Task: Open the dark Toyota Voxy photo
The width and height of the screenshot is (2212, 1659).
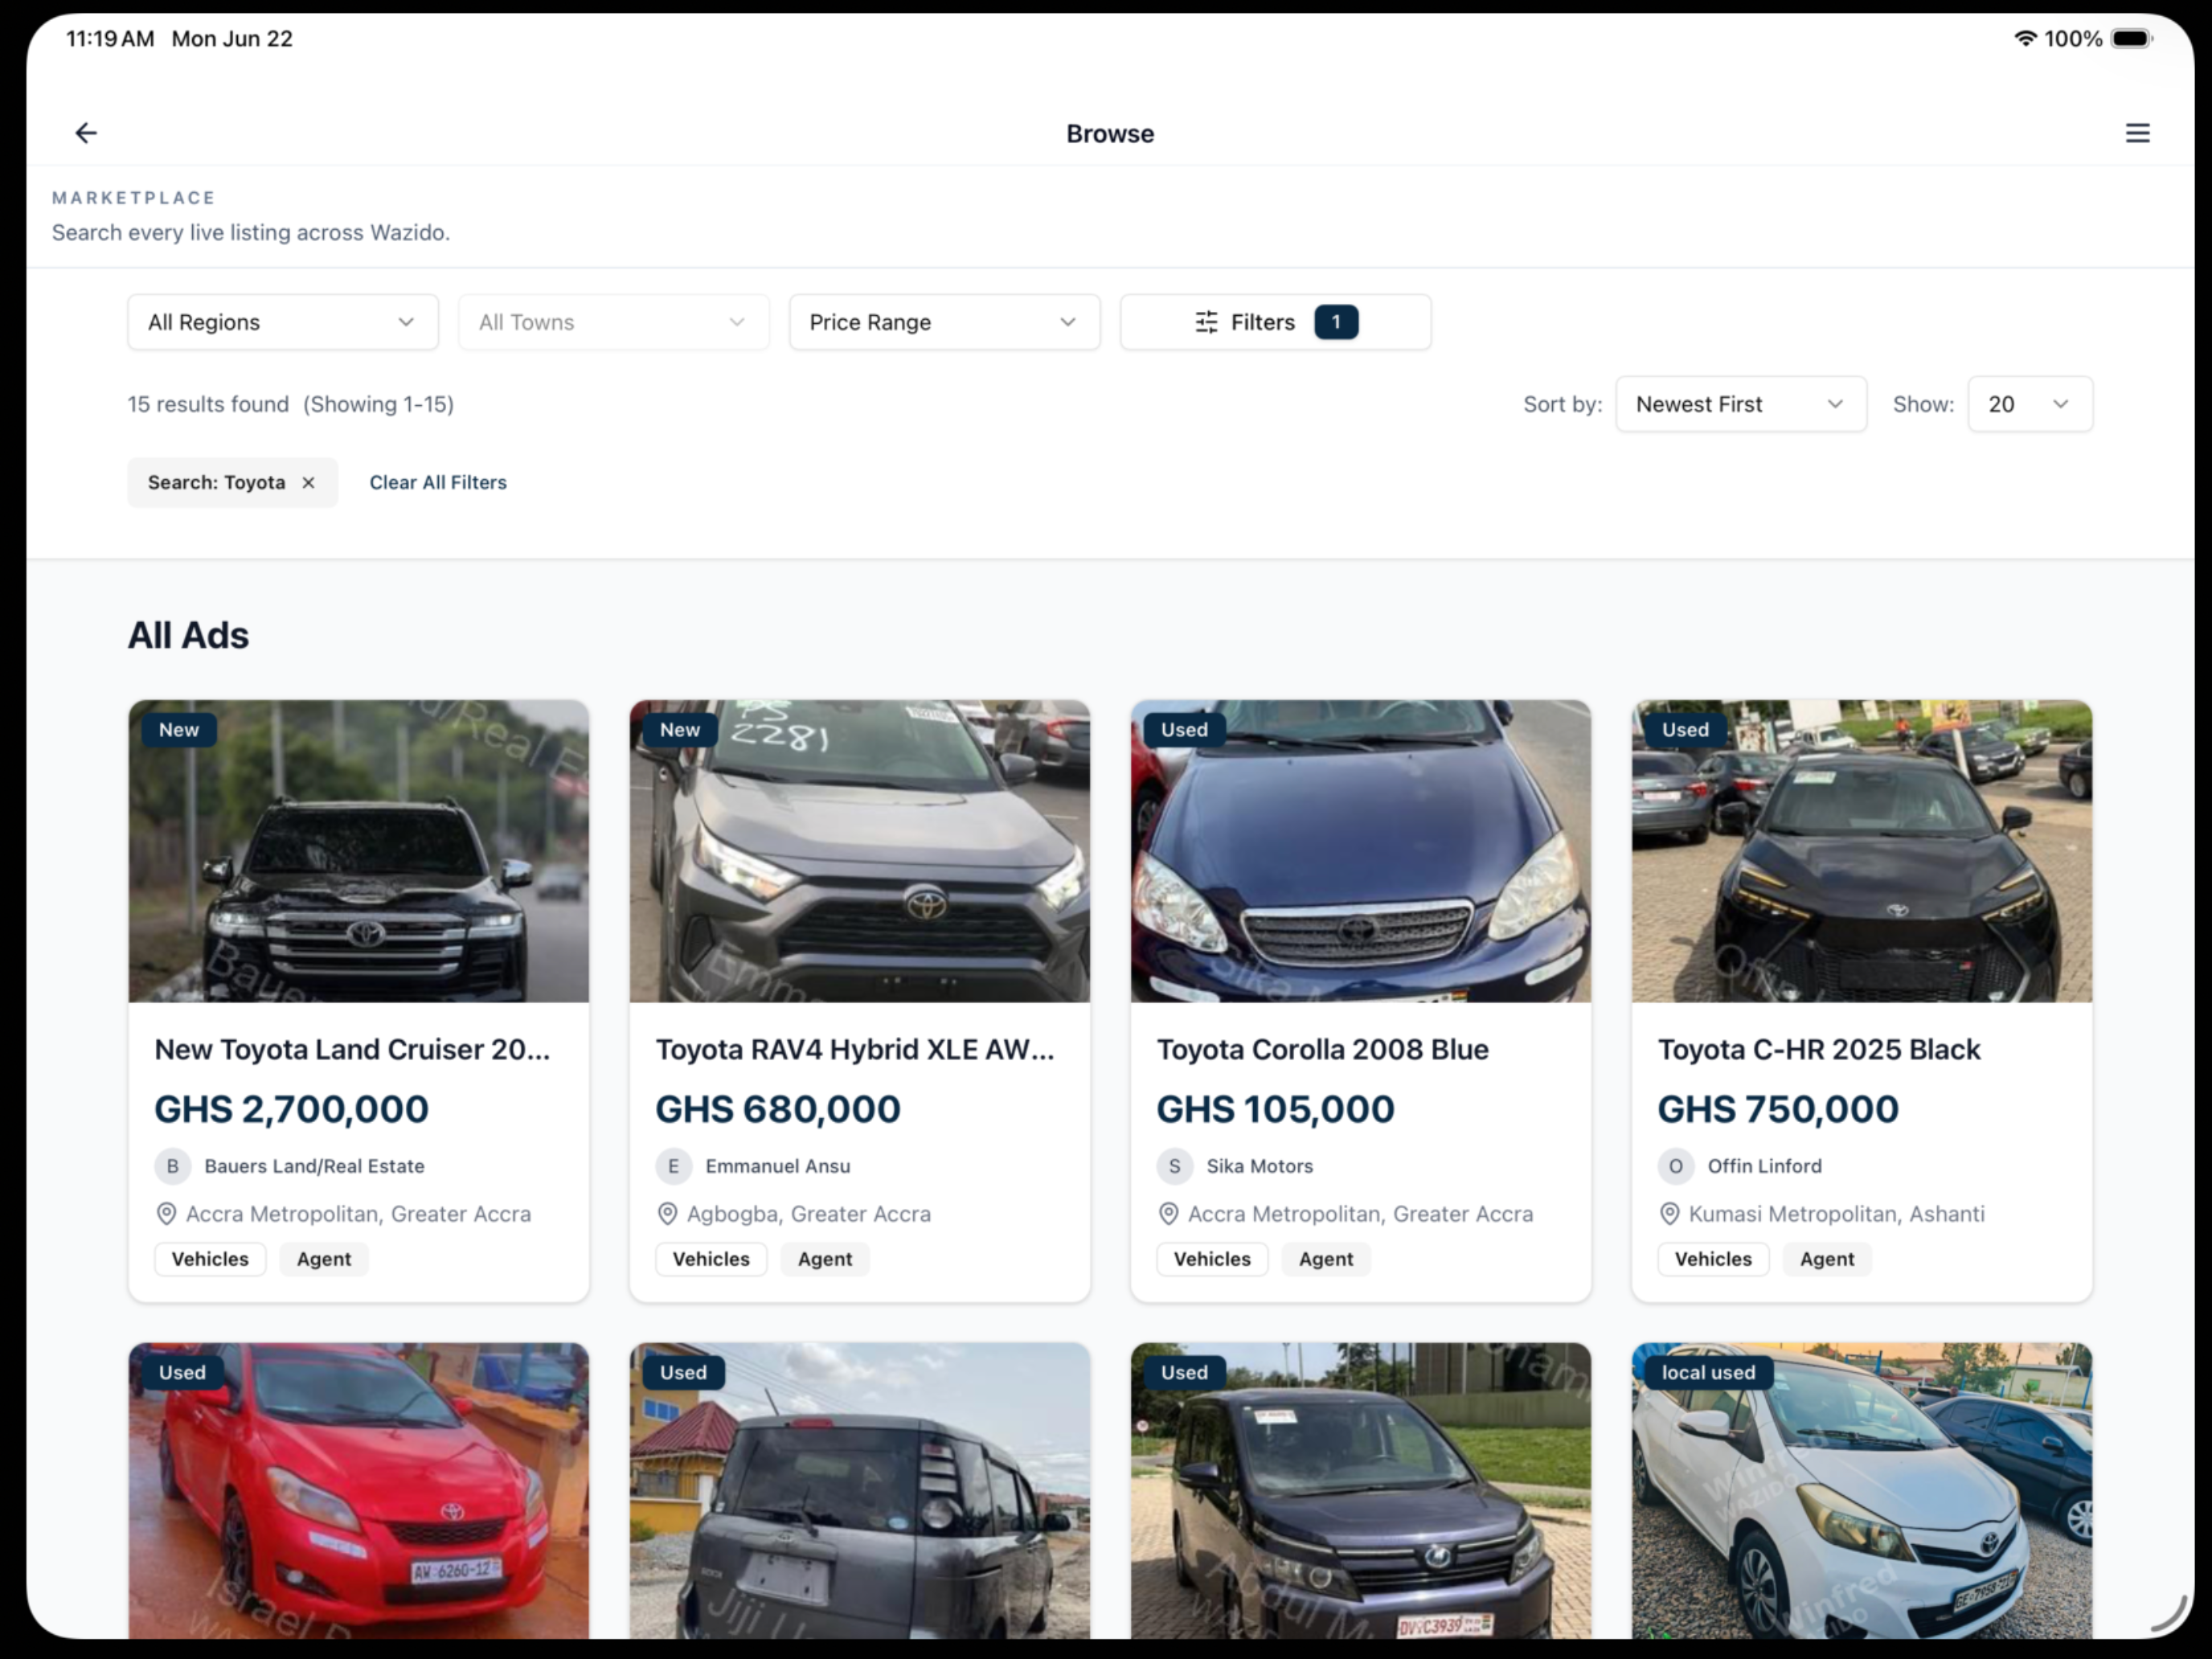Action: pos(1361,1492)
